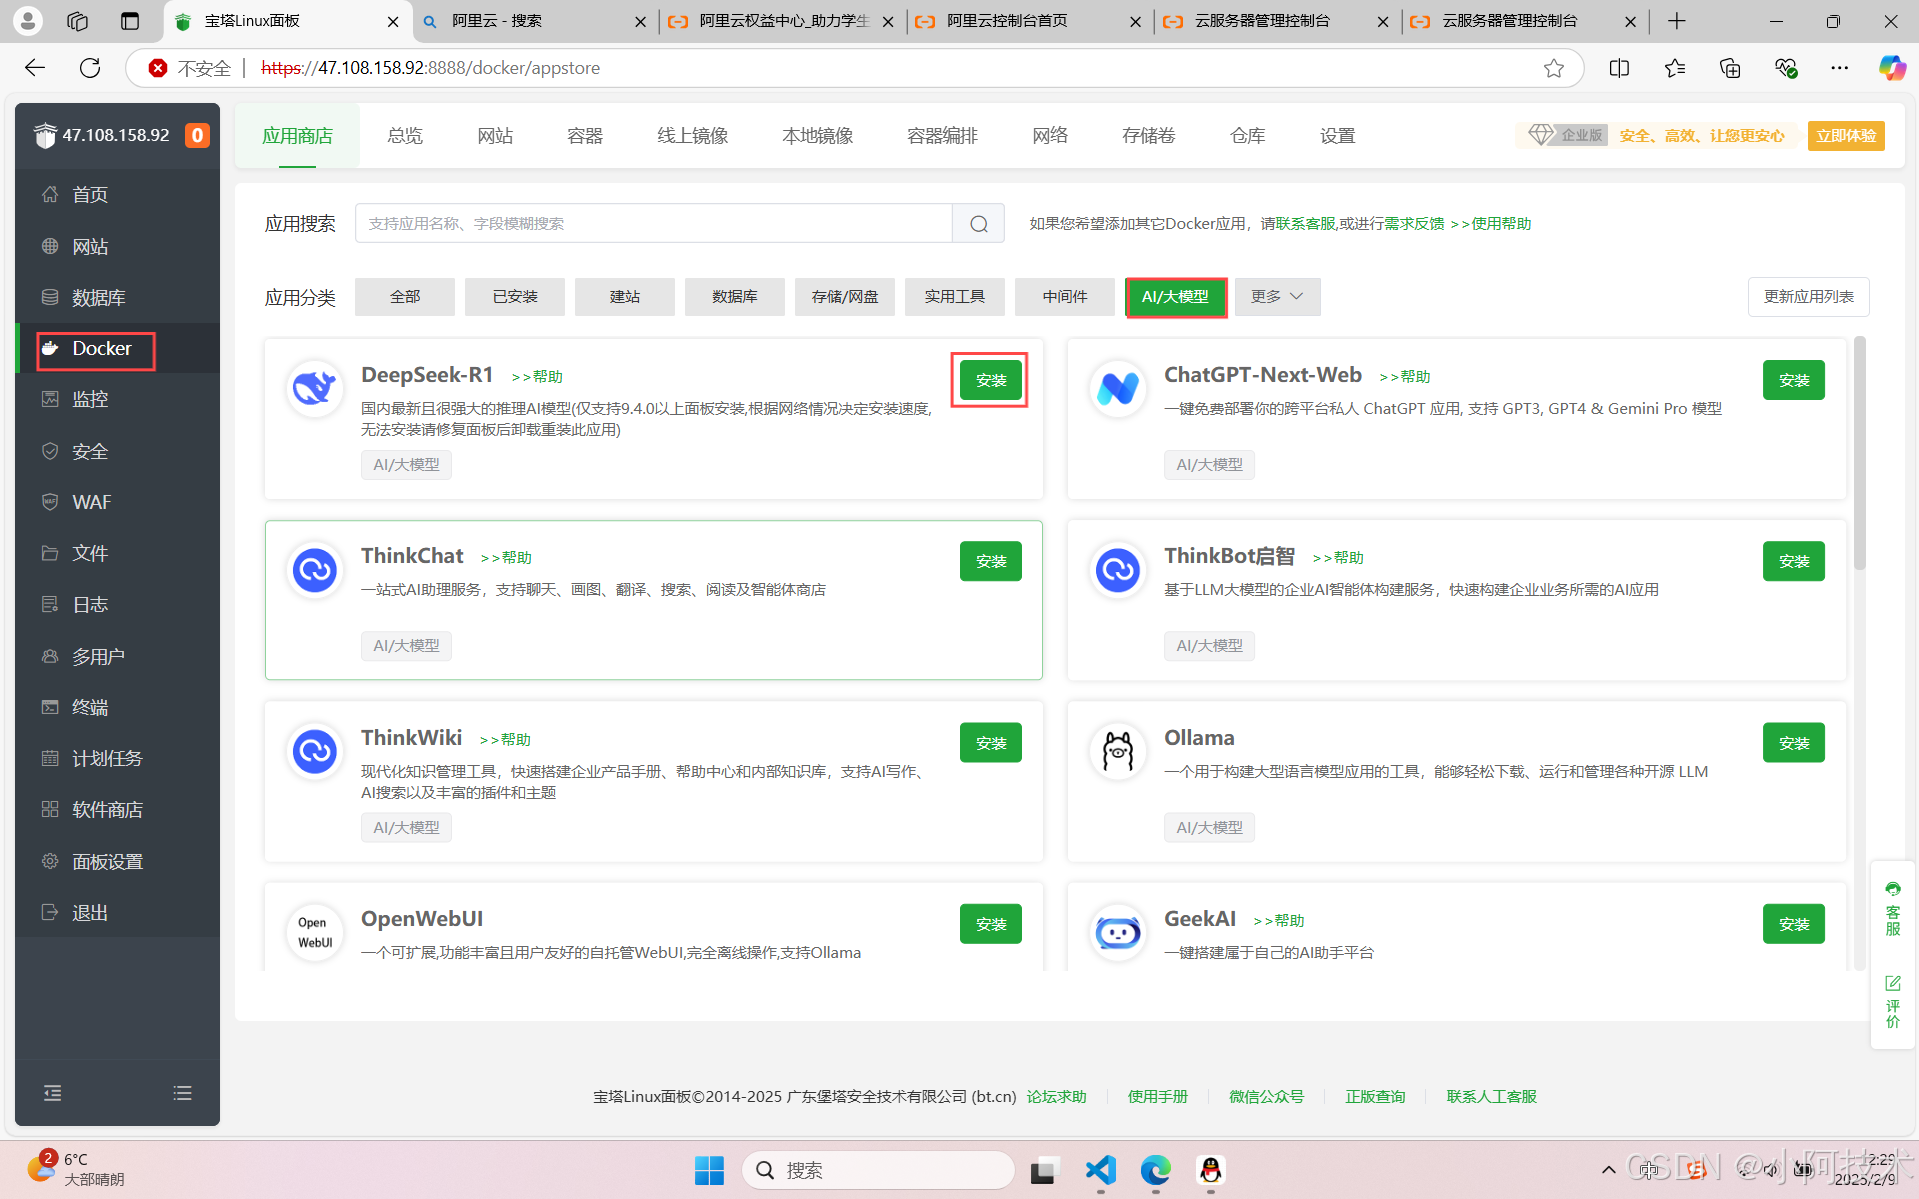The height and width of the screenshot is (1199, 1919).
Task: Click 立即体验 enterprise button
Action: coord(1845,135)
